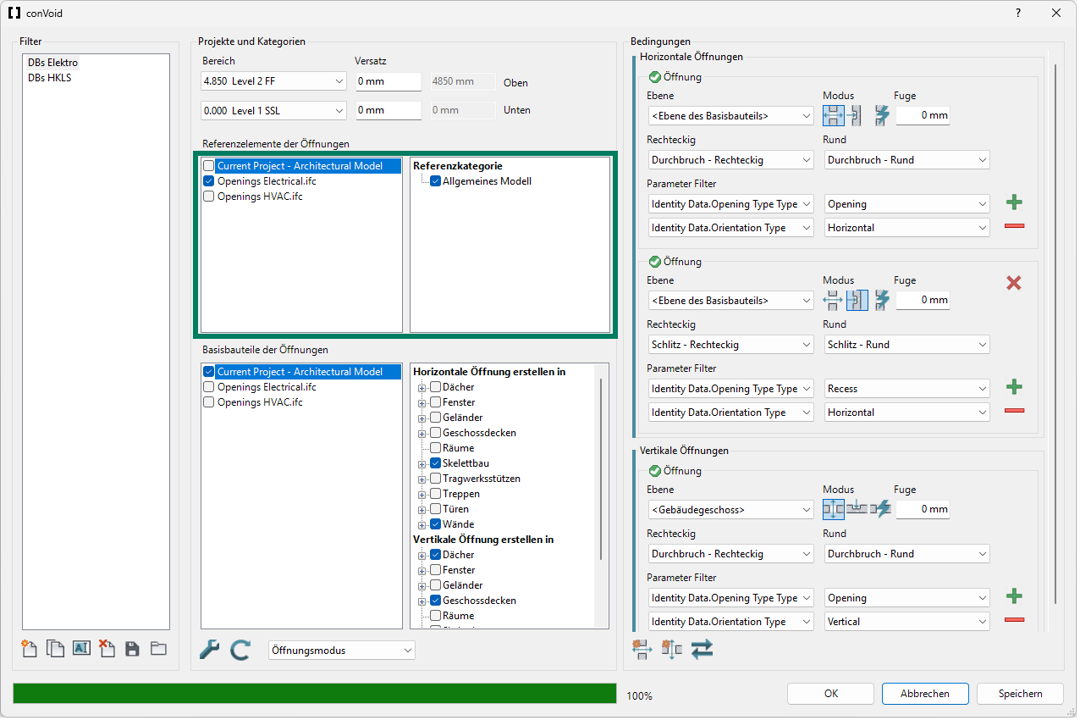Select through-opening mode icon in first Durchbruch group

tap(833, 115)
